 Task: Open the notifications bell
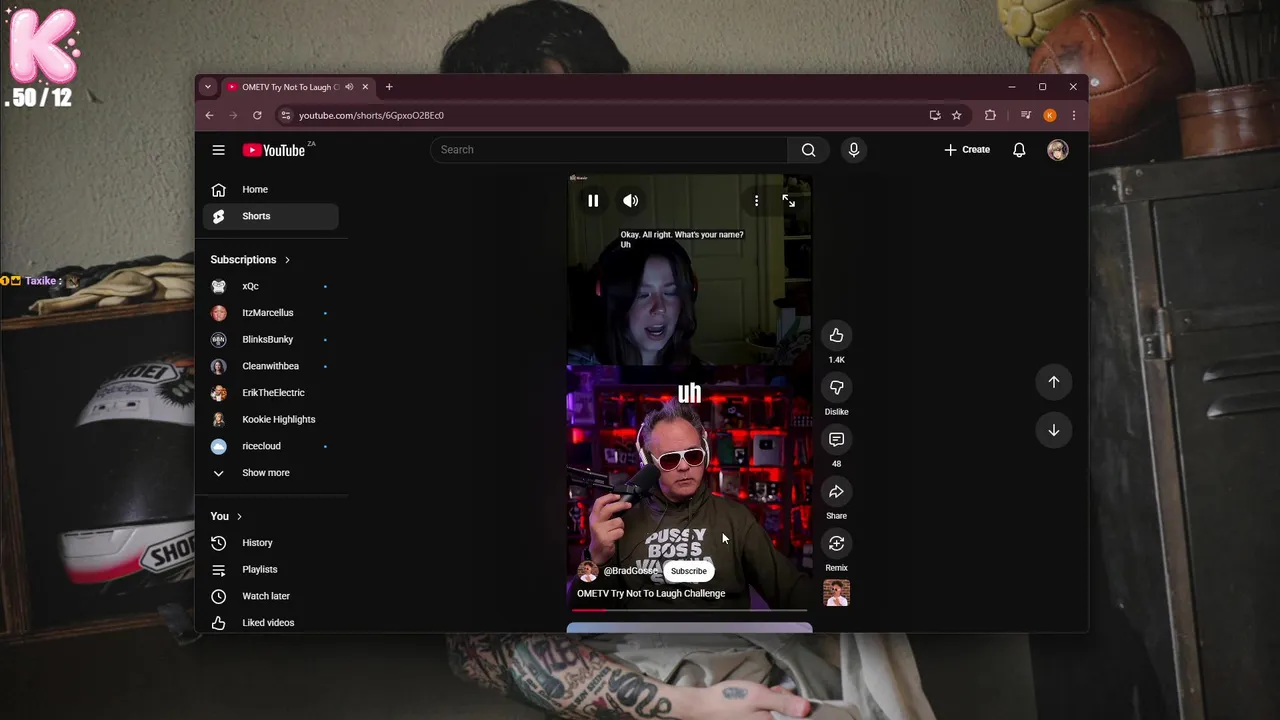point(1019,150)
